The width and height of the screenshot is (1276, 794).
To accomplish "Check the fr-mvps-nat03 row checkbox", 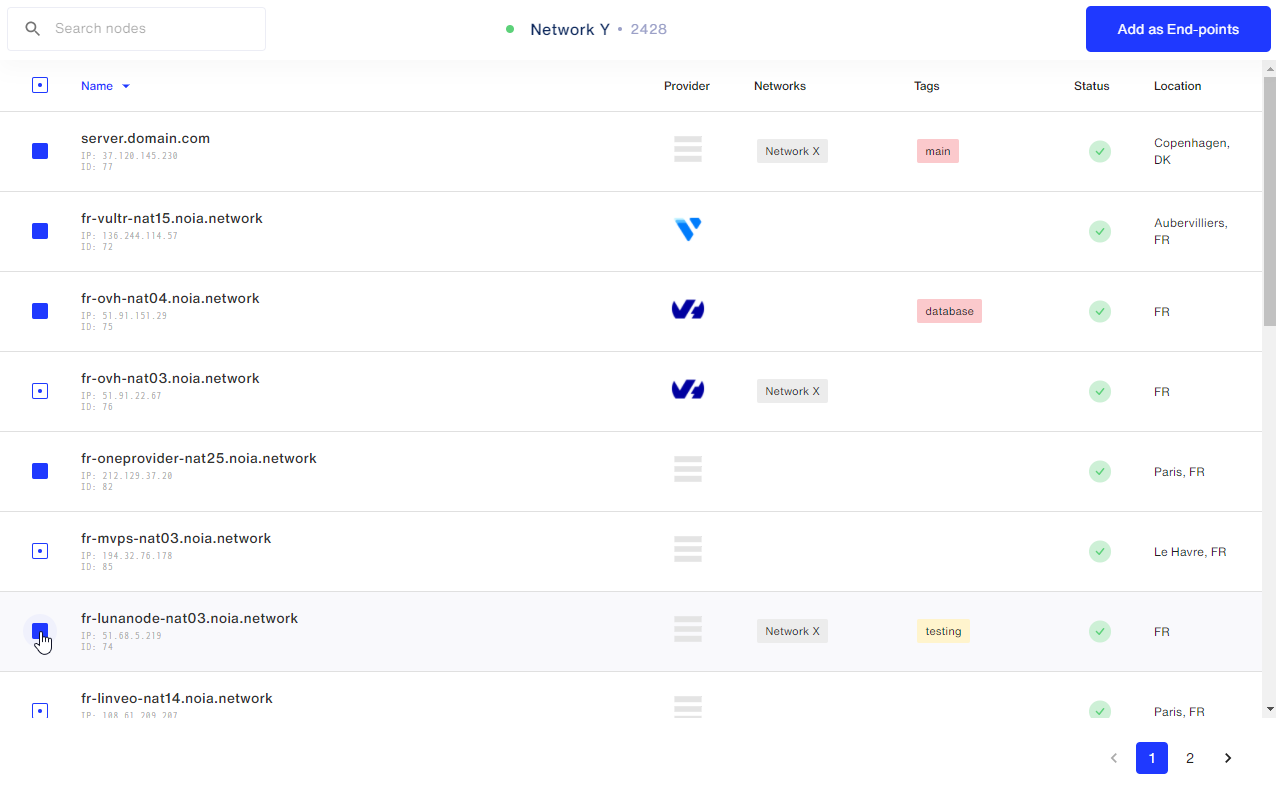I will [x=40, y=551].
